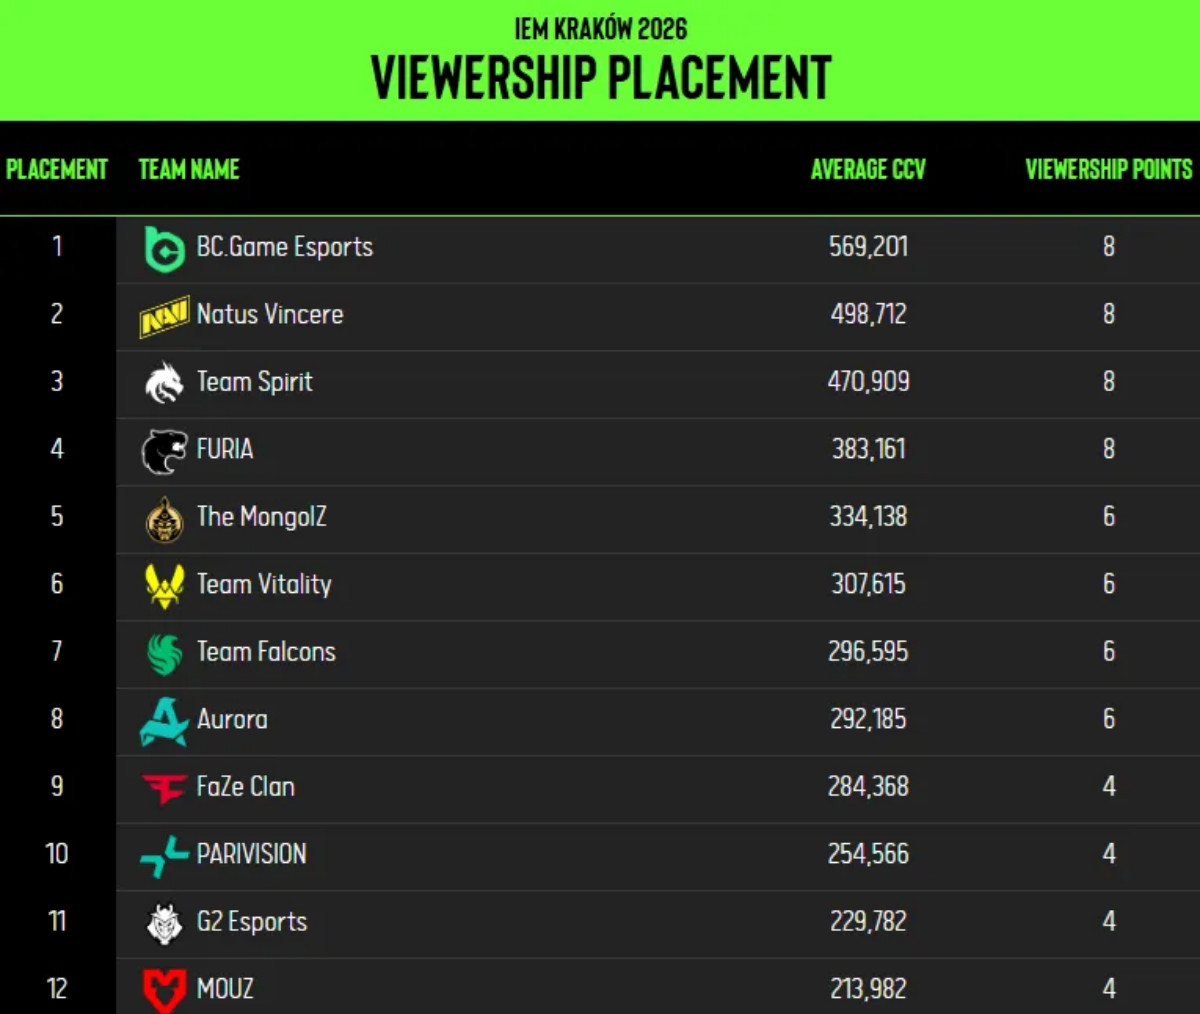This screenshot has height=1014, width=1200.
Task: Click the G2 Esports samurai logo
Action: click(x=164, y=923)
